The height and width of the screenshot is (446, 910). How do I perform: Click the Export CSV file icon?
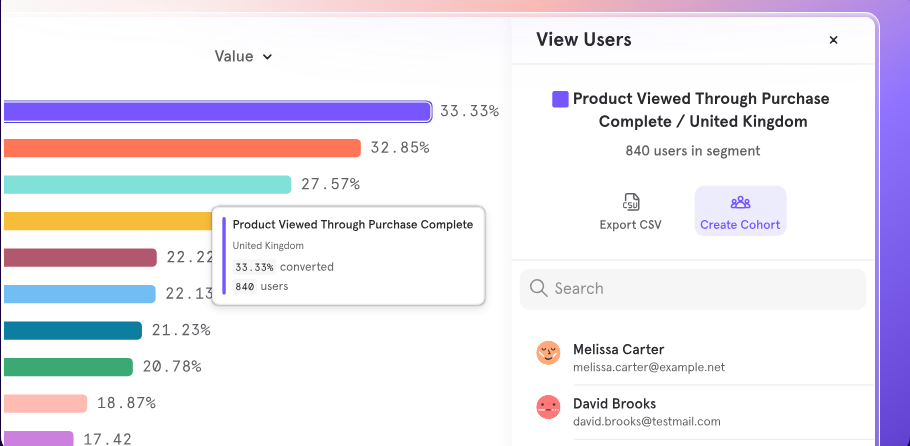[630, 202]
